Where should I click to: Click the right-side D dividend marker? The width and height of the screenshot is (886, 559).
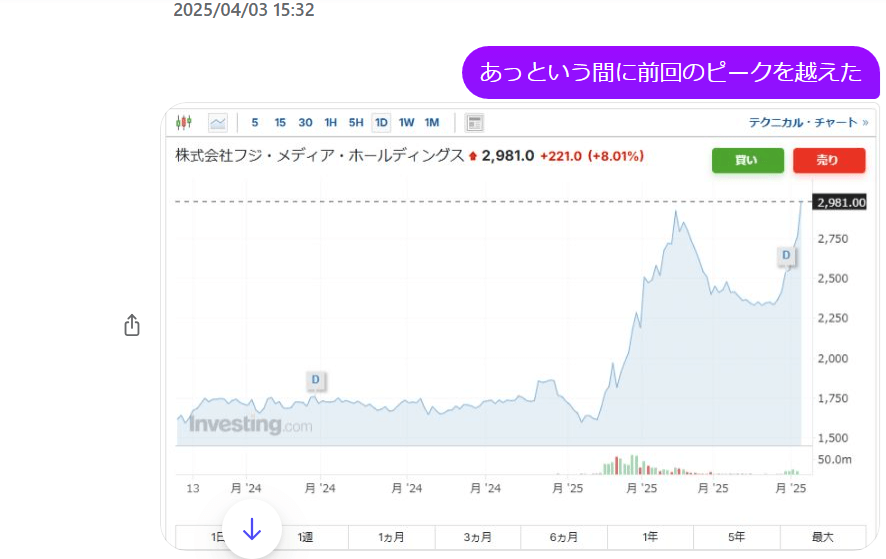click(786, 256)
